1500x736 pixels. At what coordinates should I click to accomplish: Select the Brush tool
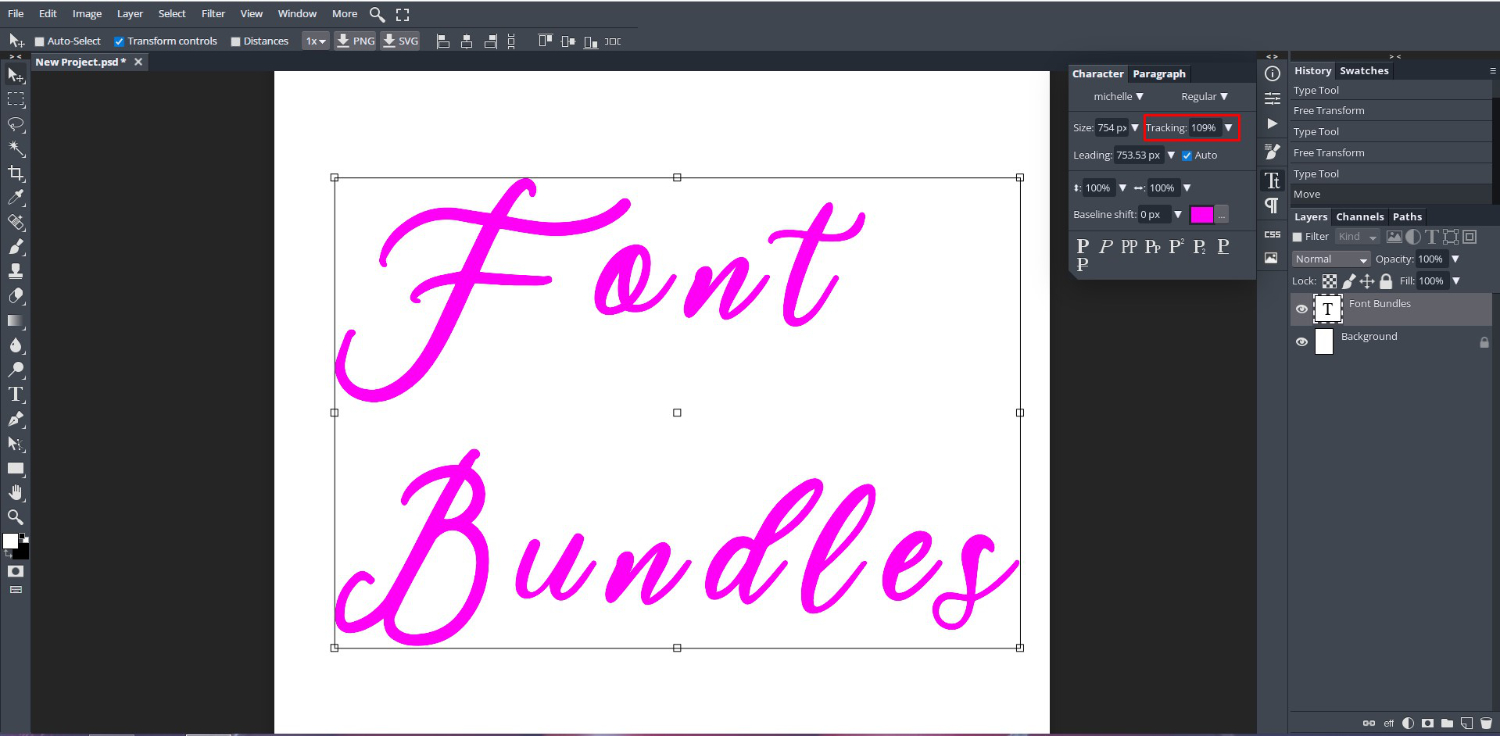(16, 247)
